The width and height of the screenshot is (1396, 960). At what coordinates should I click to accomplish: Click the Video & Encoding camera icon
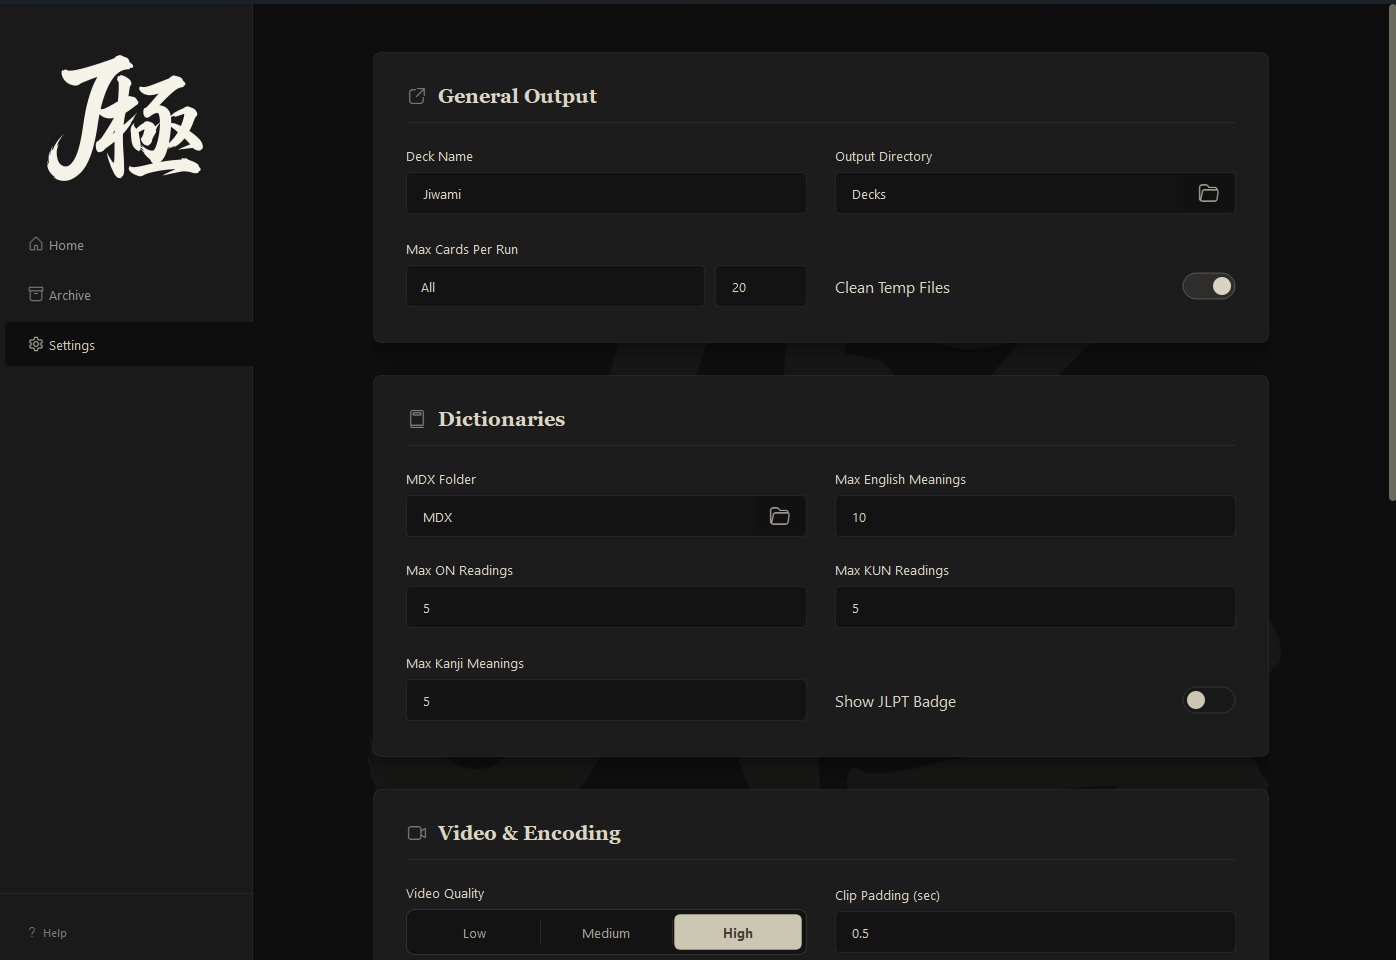click(x=417, y=832)
